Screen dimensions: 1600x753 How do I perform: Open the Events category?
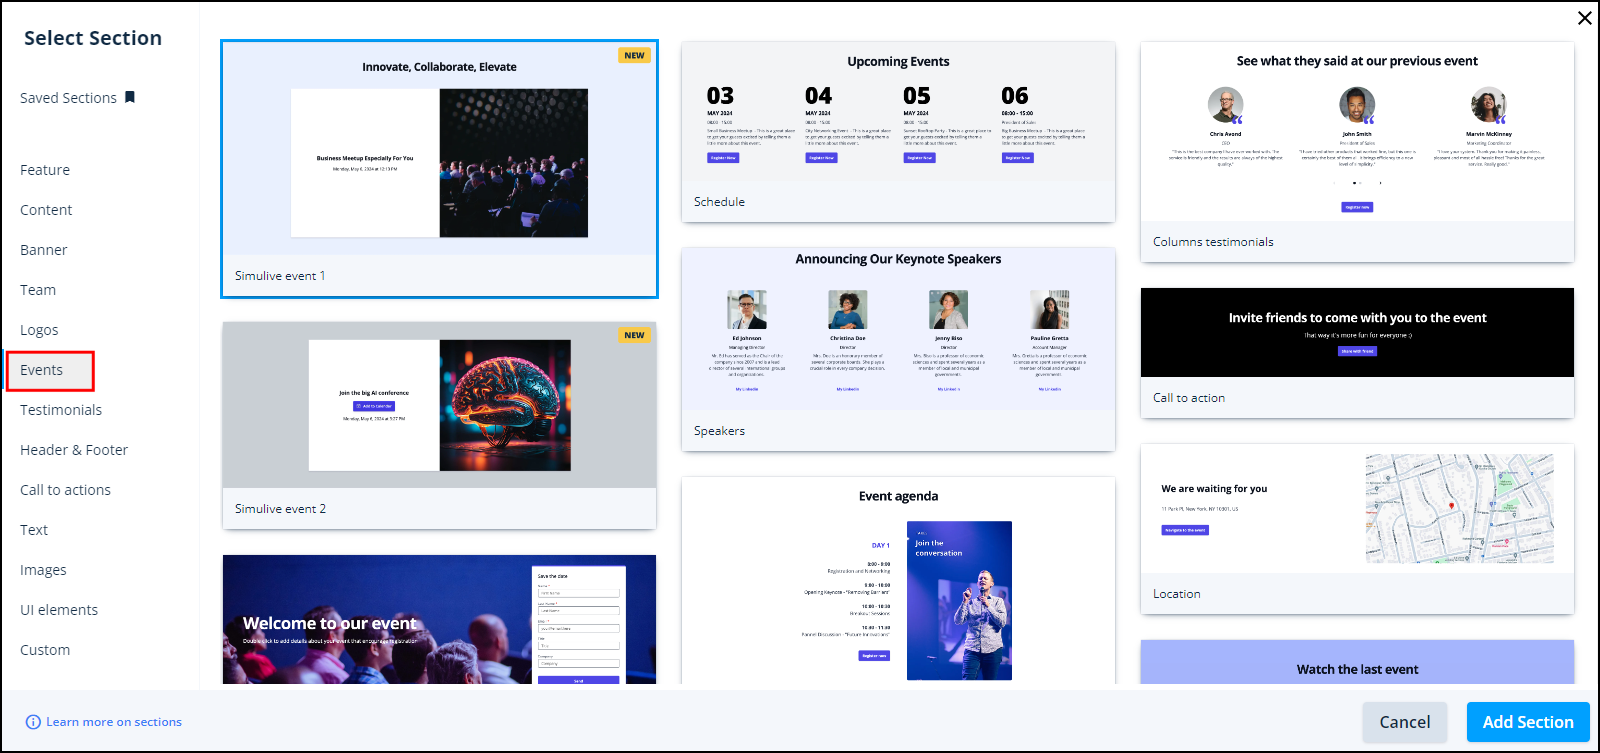(x=42, y=370)
